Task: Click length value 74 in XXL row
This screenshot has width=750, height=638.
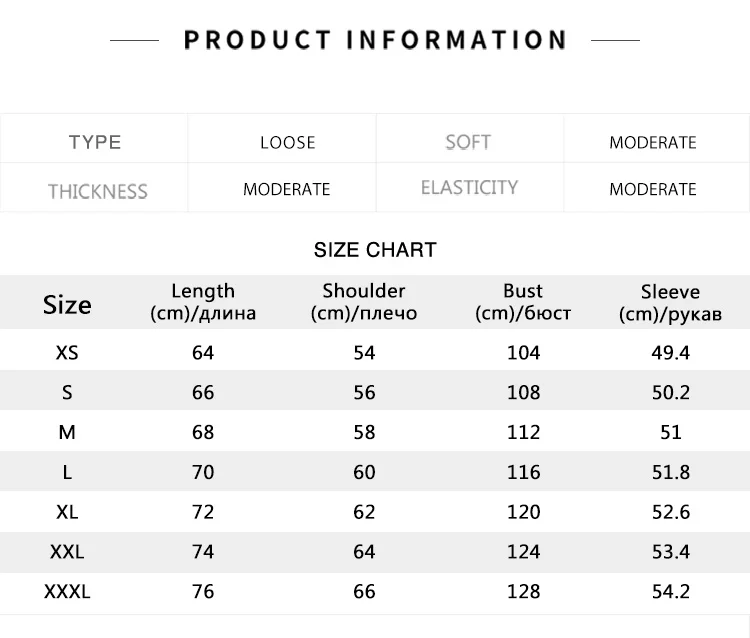Action: coord(203,552)
